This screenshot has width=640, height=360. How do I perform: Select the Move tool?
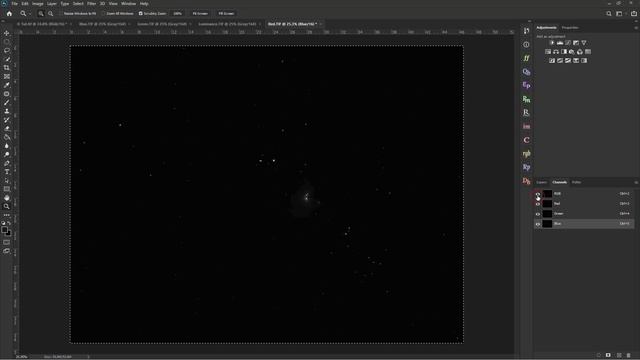7,33
